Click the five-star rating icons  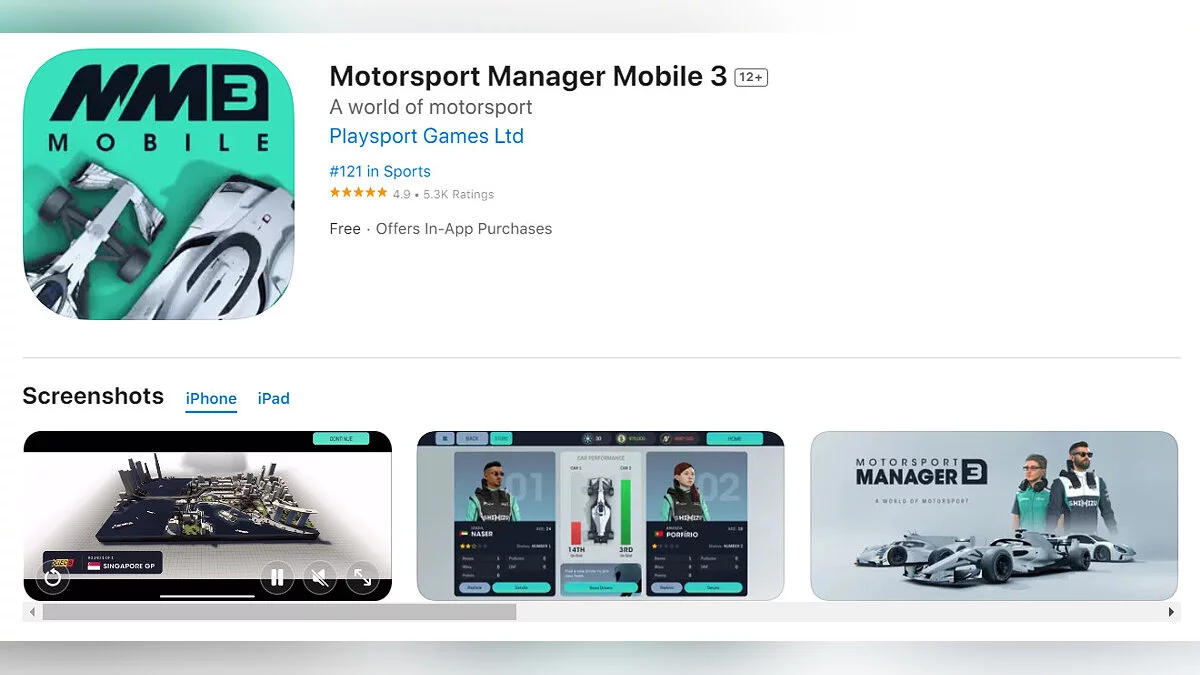[358, 193]
